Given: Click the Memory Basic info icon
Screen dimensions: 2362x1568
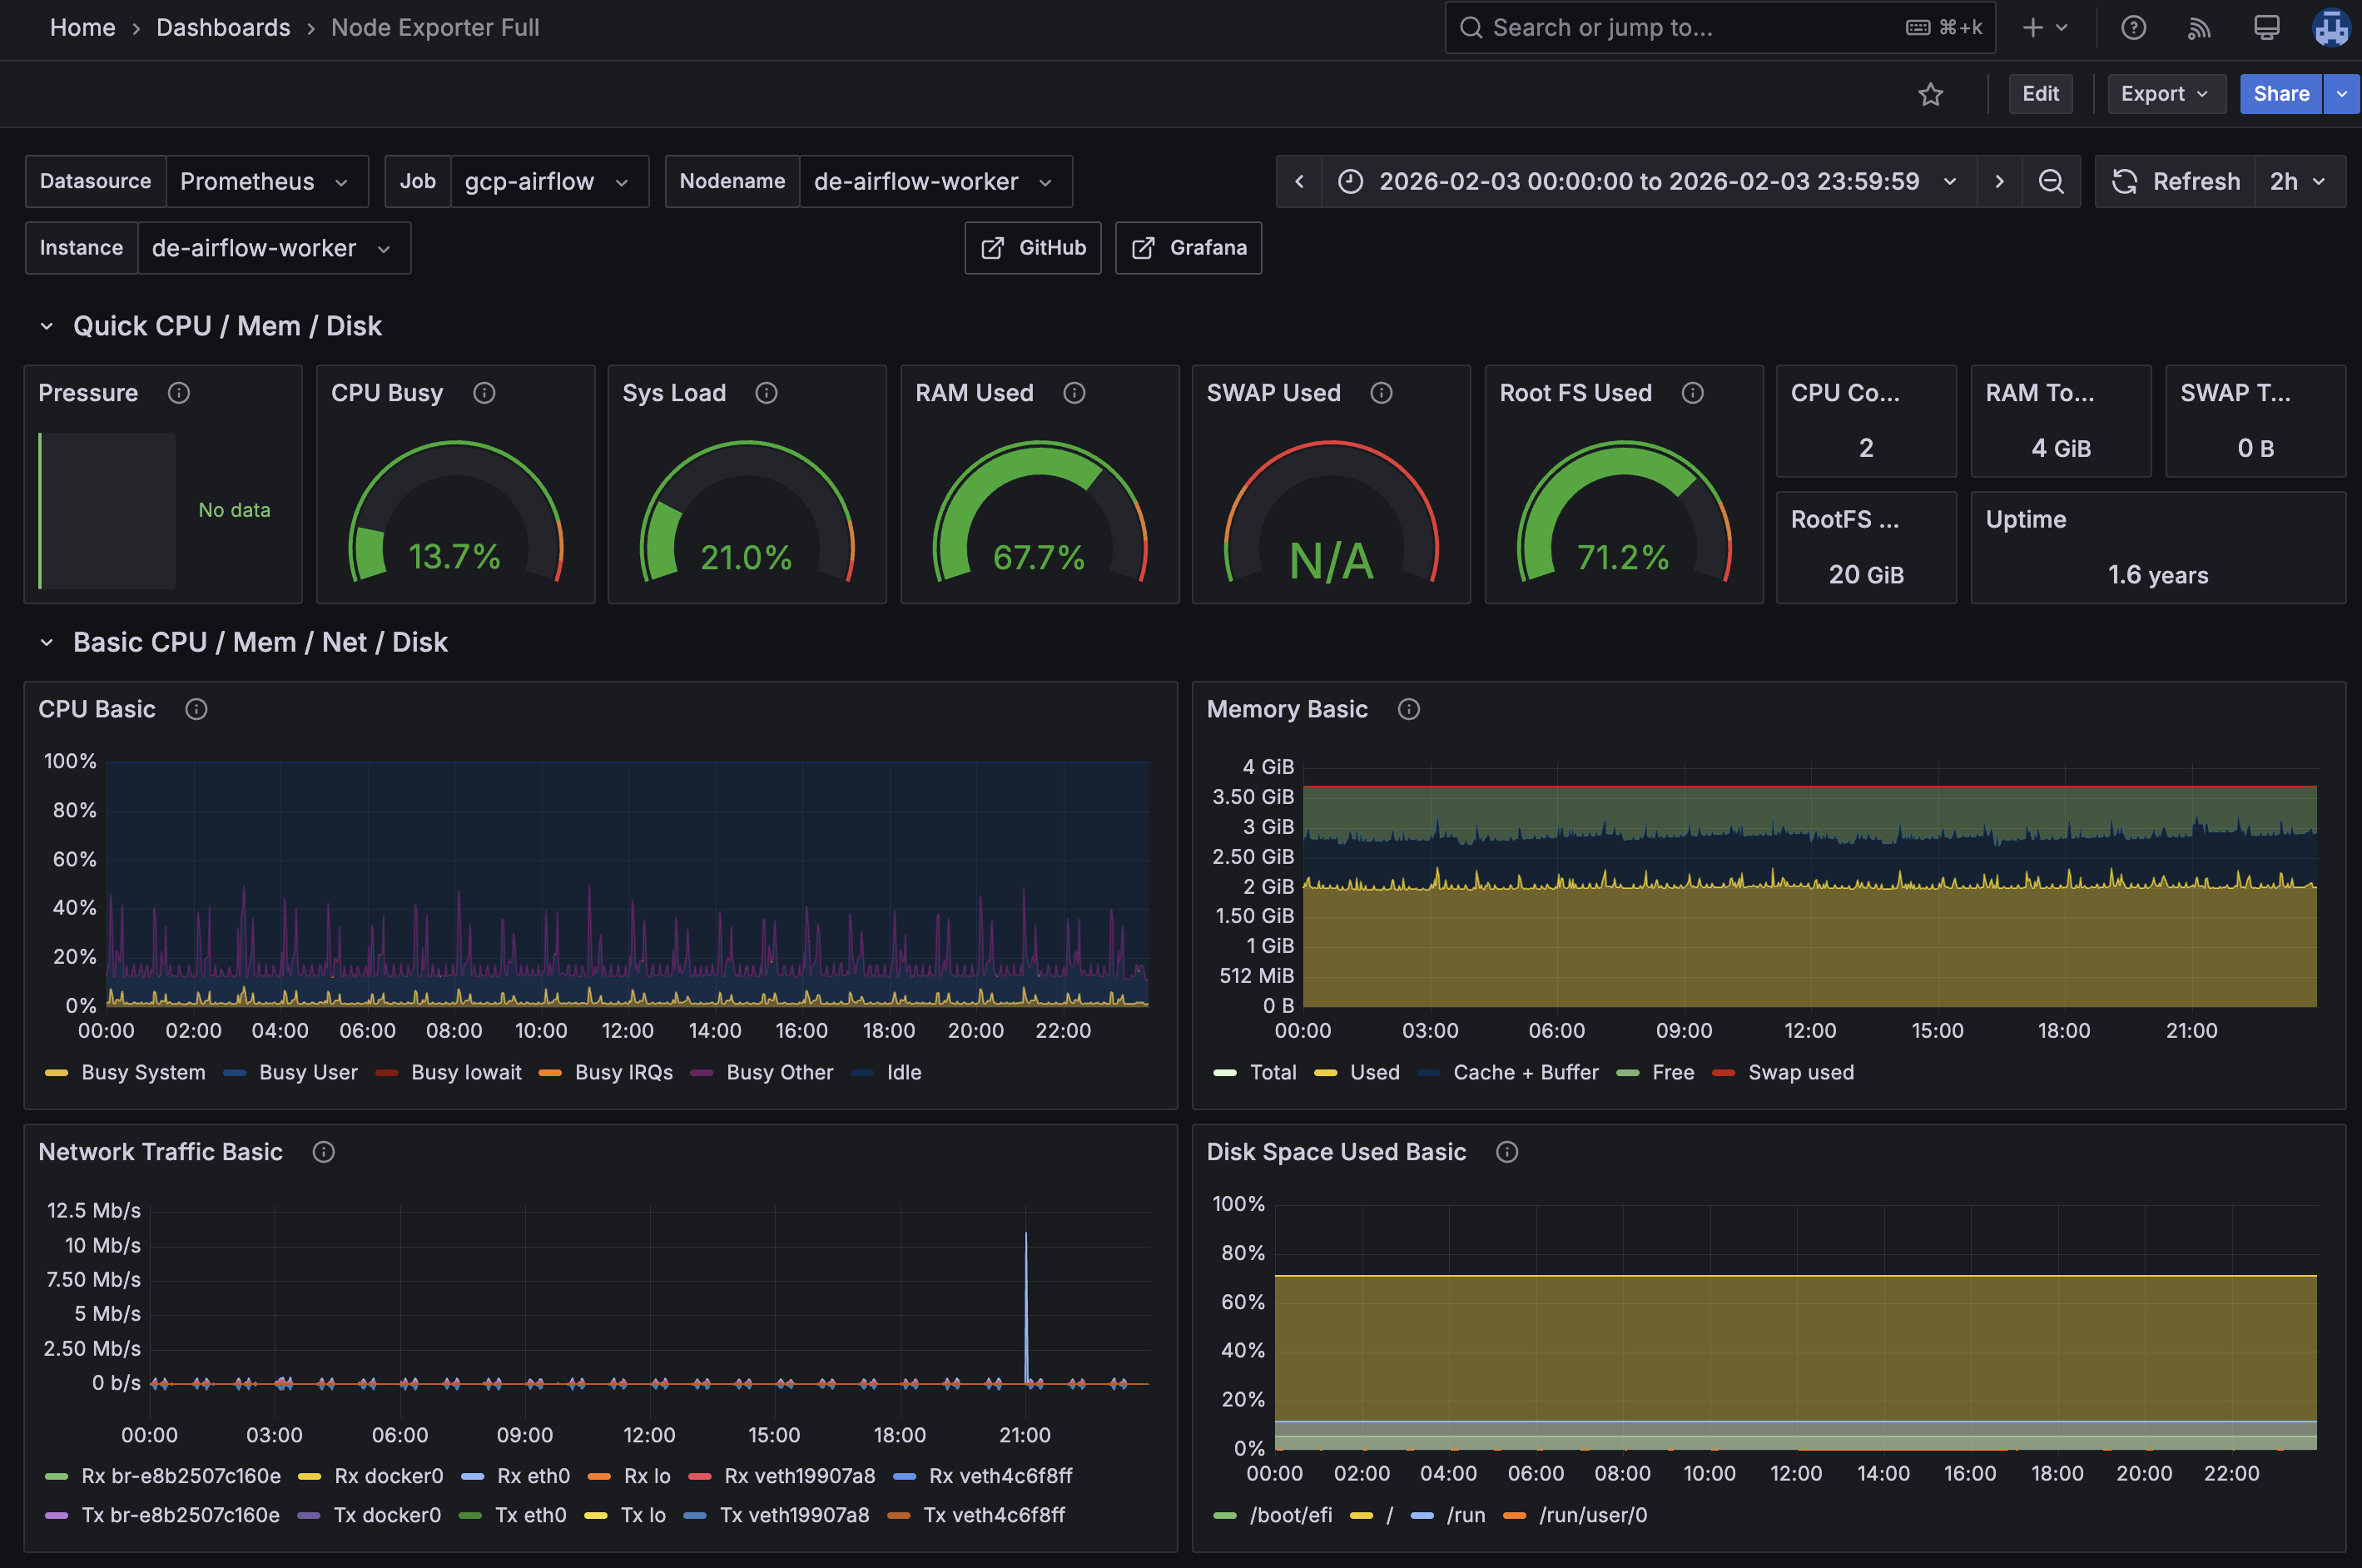Looking at the screenshot, I should [x=1408, y=709].
